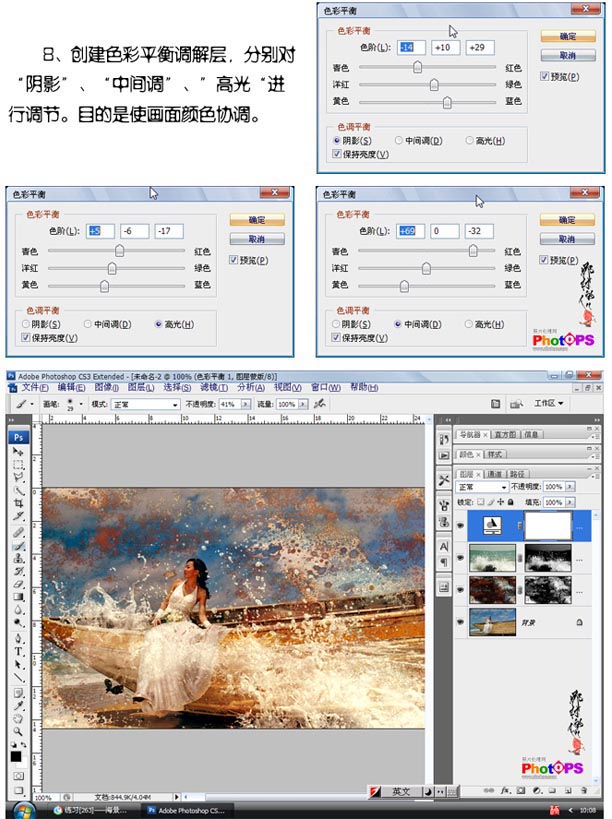Open the 工作区 (Workspace) dropdown
The width and height of the screenshot is (612, 819).
click(549, 404)
